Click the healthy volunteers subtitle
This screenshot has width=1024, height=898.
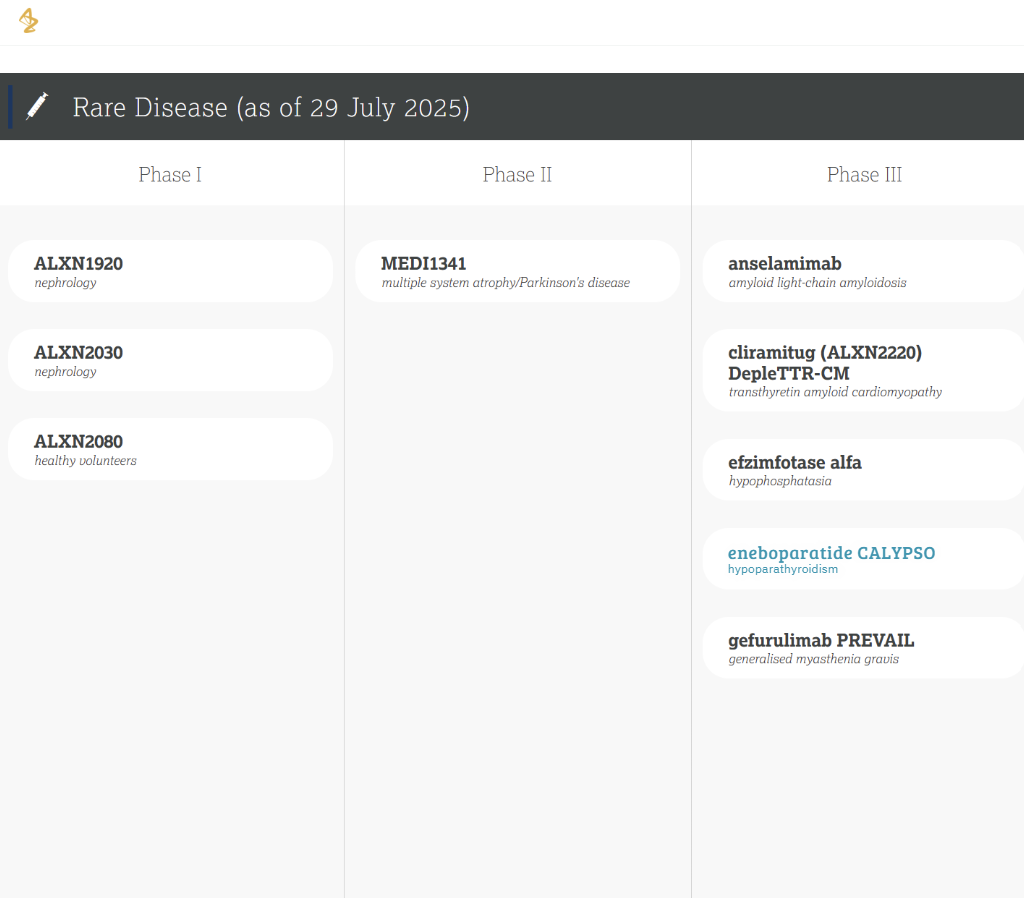point(85,461)
